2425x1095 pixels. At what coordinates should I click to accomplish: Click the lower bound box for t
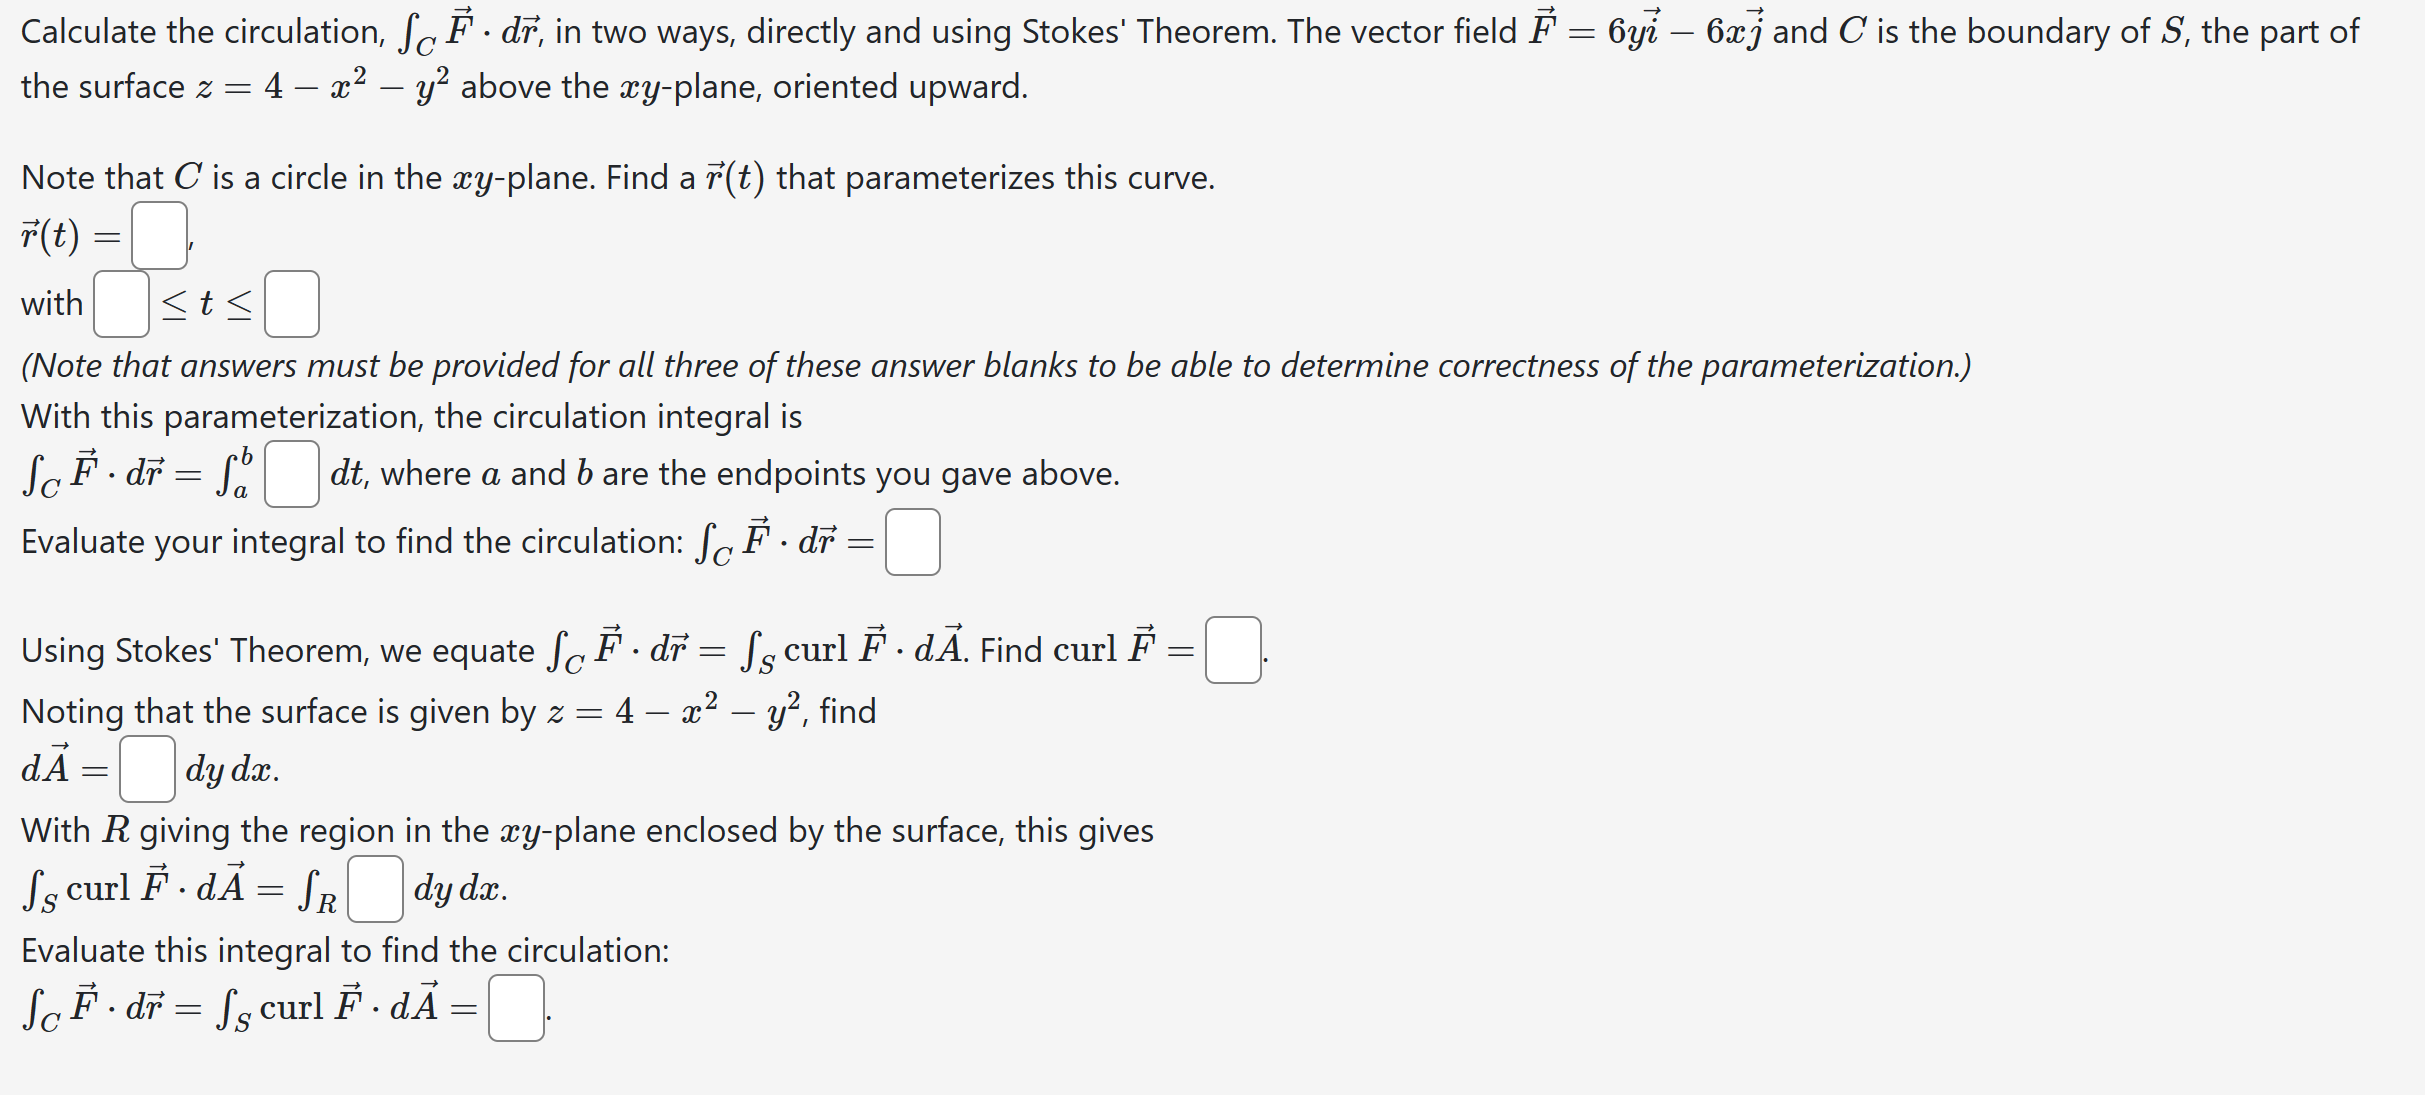click(x=121, y=304)
